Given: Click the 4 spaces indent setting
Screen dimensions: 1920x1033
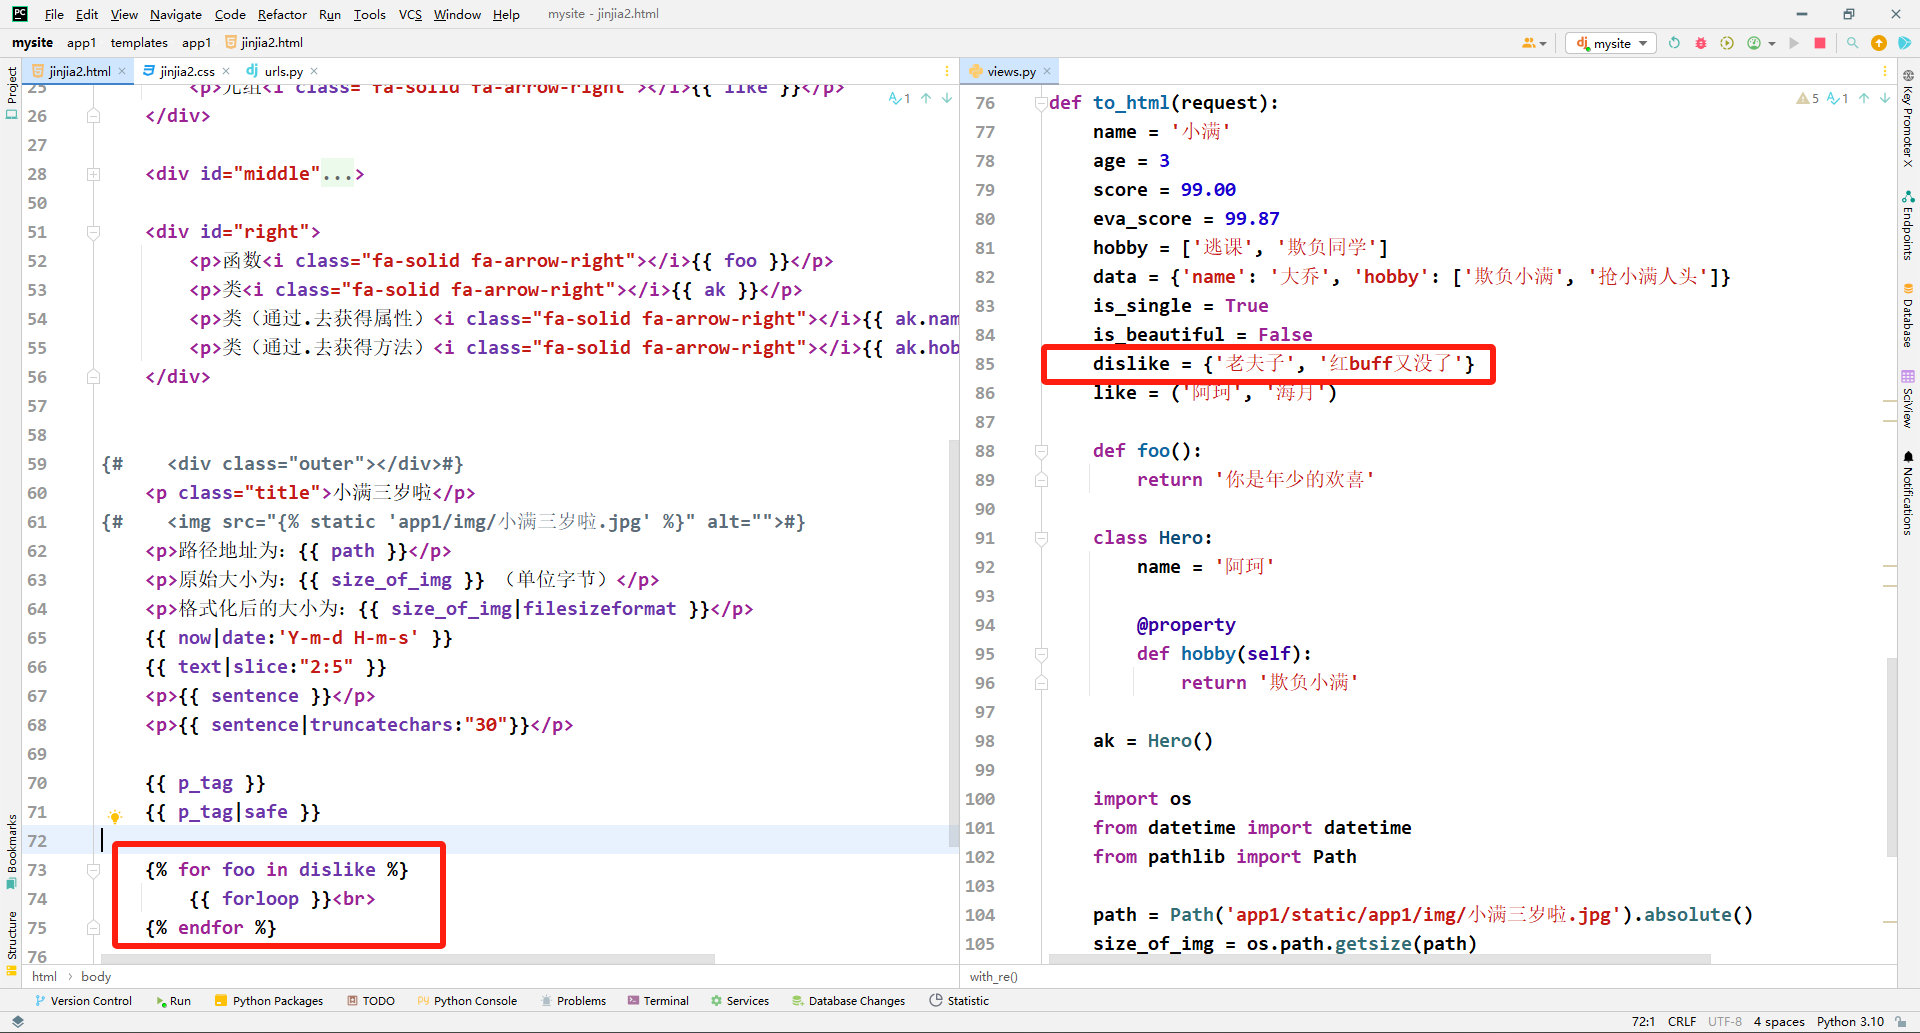Looking at the screenshot, I should coord(1779,1021).
